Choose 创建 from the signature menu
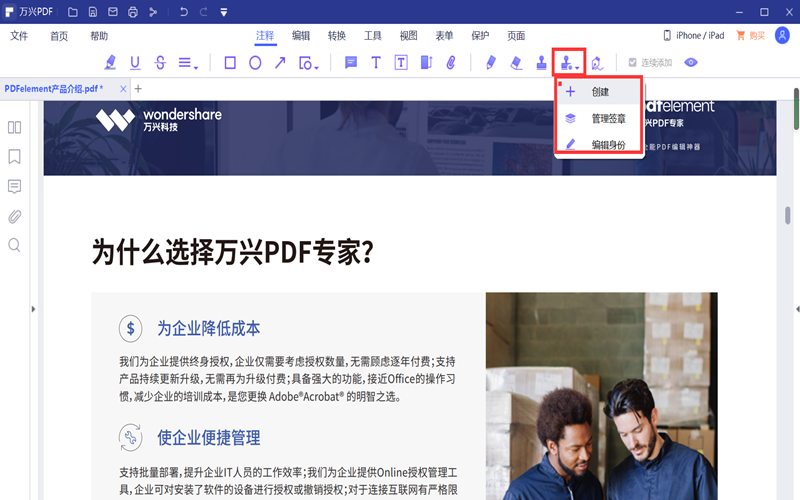Screen dimensions: 800x500 click(599, 92)
